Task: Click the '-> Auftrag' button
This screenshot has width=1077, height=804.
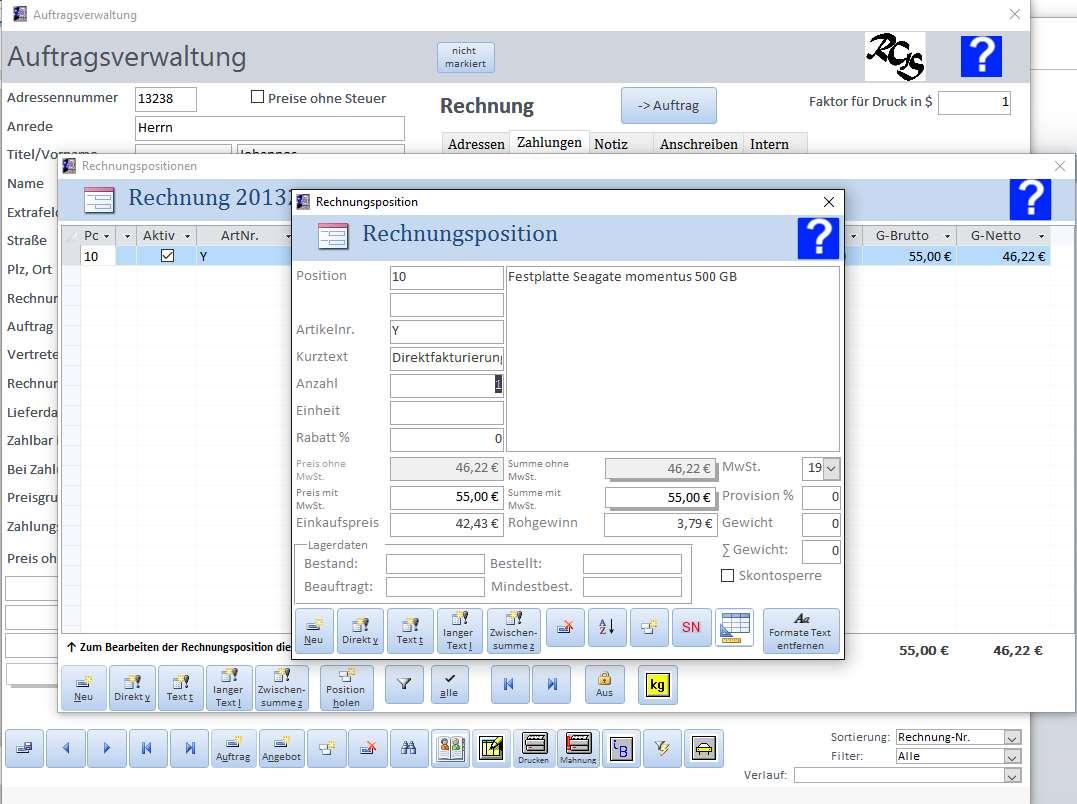Action: pyautogui.click(x=668, y=106)
